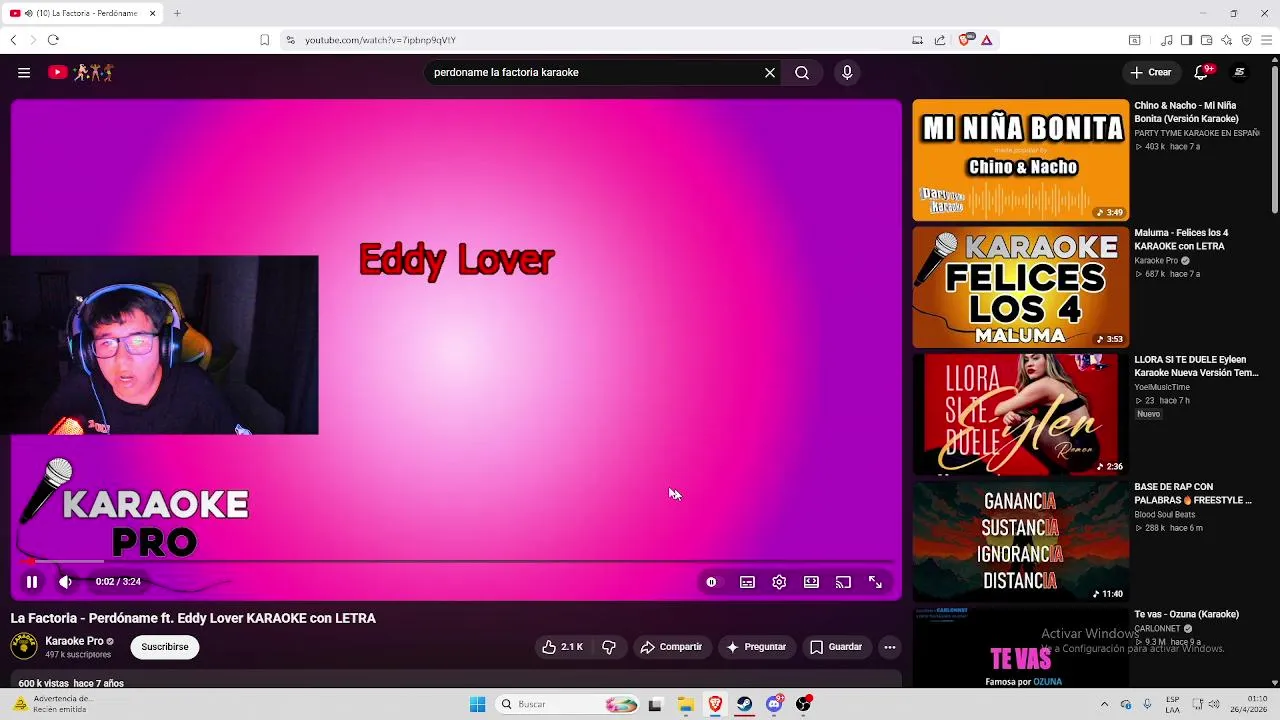This screenshot has height=720, width=1280.
Task: Dislike the video
Action: [609, 647]
